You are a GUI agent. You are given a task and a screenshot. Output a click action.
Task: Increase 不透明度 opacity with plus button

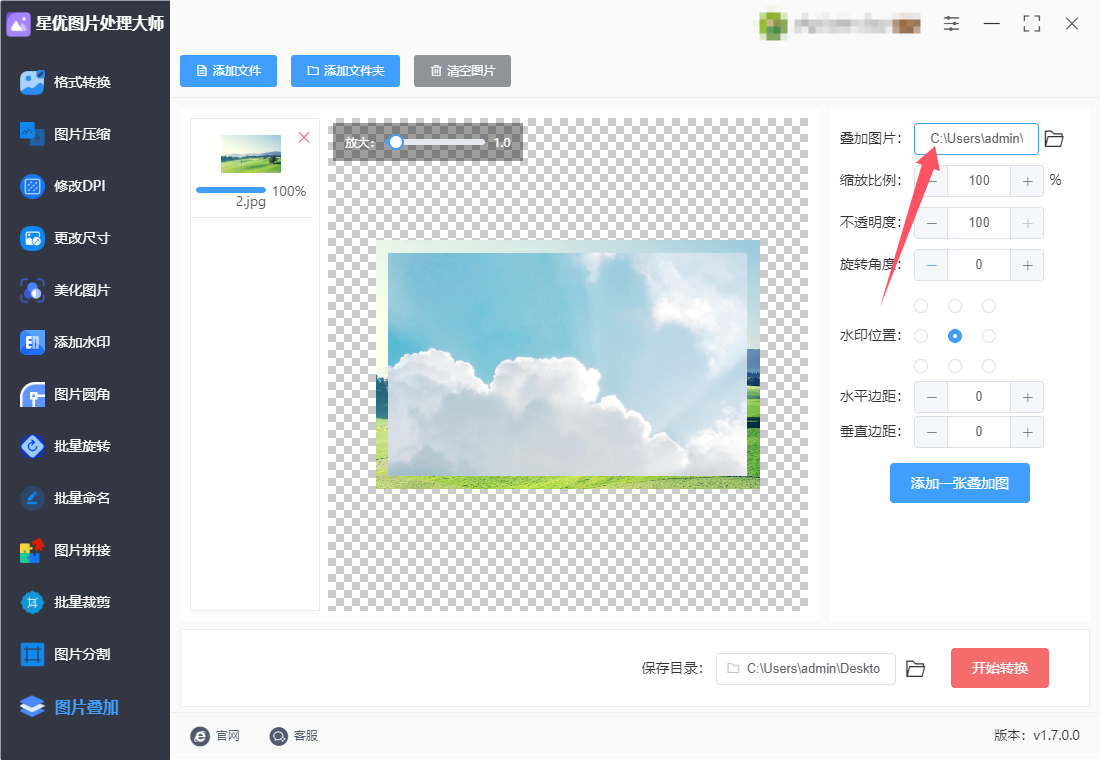[x=1027, y=223]
